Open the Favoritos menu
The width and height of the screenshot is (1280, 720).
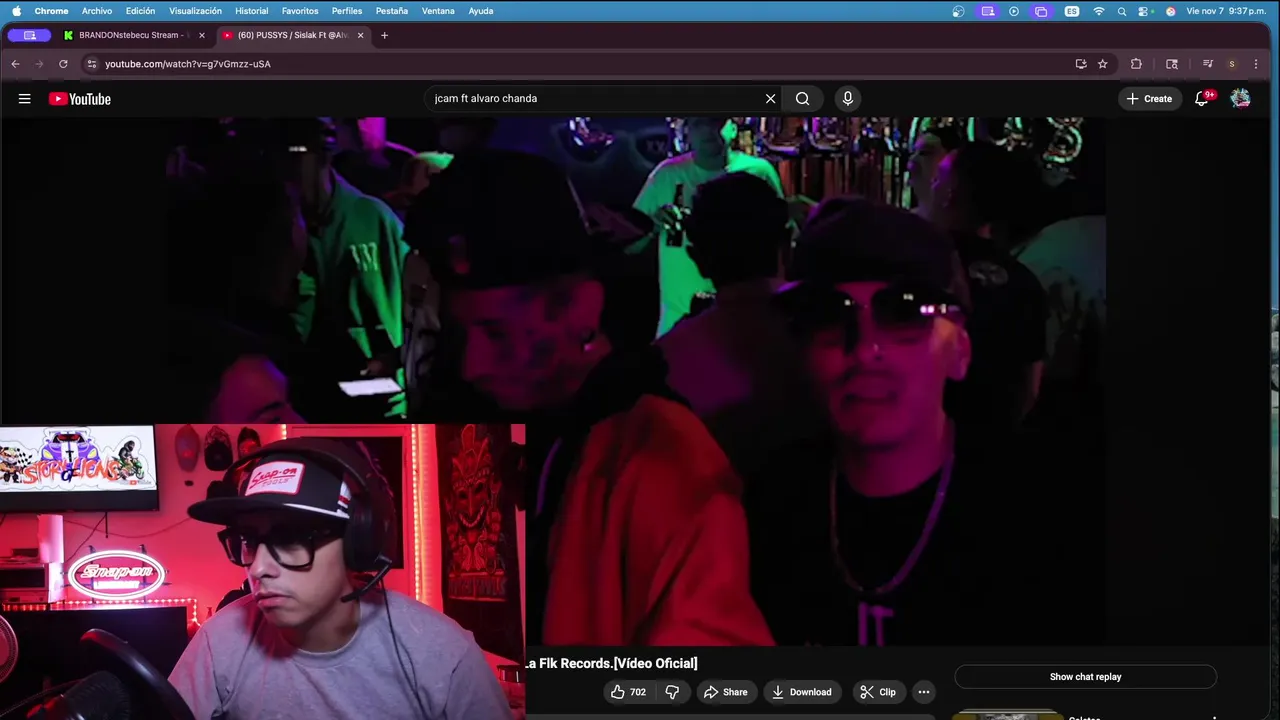[x=300, y=11]
